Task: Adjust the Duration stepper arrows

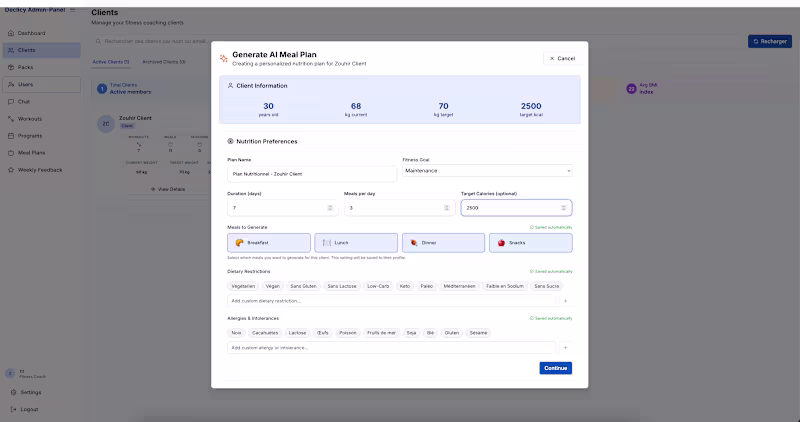Action: click(x=330, y=208)
